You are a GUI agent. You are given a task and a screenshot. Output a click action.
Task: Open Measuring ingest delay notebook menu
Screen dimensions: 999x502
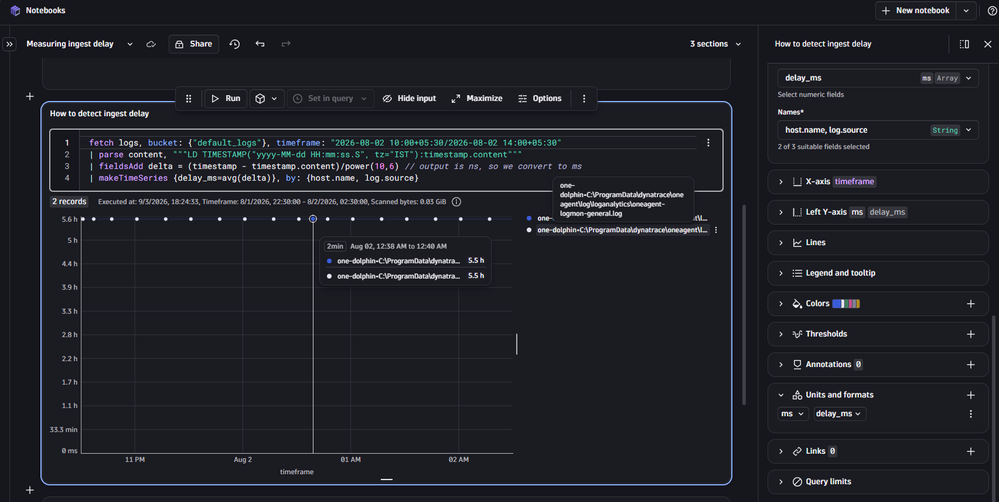(x=129, y=44)
